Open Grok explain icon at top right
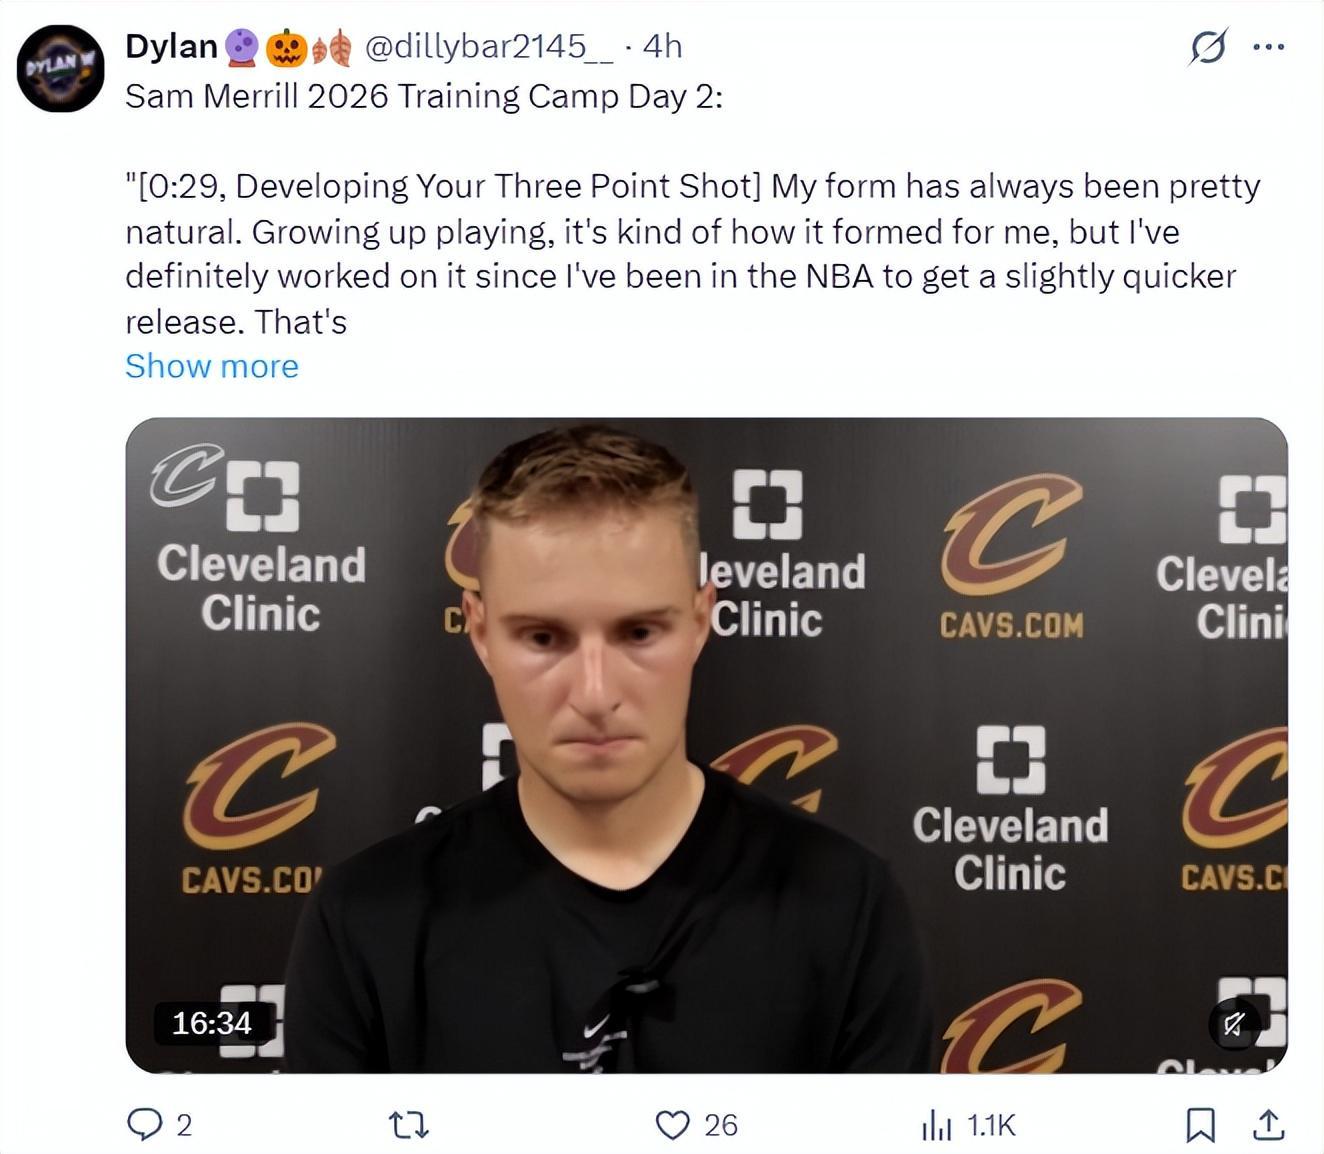Image resolution: width=1324 pixels, height=1154 pixels. [1208, 46]
